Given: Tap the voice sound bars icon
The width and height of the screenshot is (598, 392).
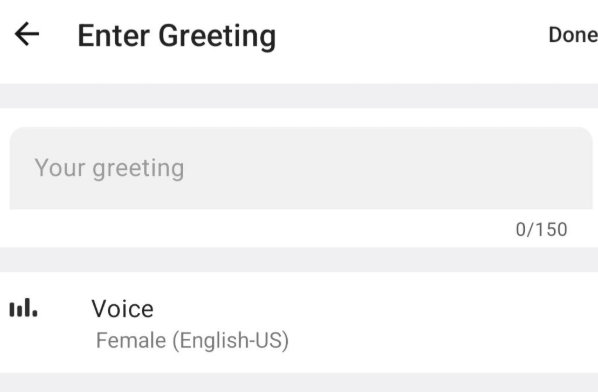Looking at the screenshot, I should (23, 308).
